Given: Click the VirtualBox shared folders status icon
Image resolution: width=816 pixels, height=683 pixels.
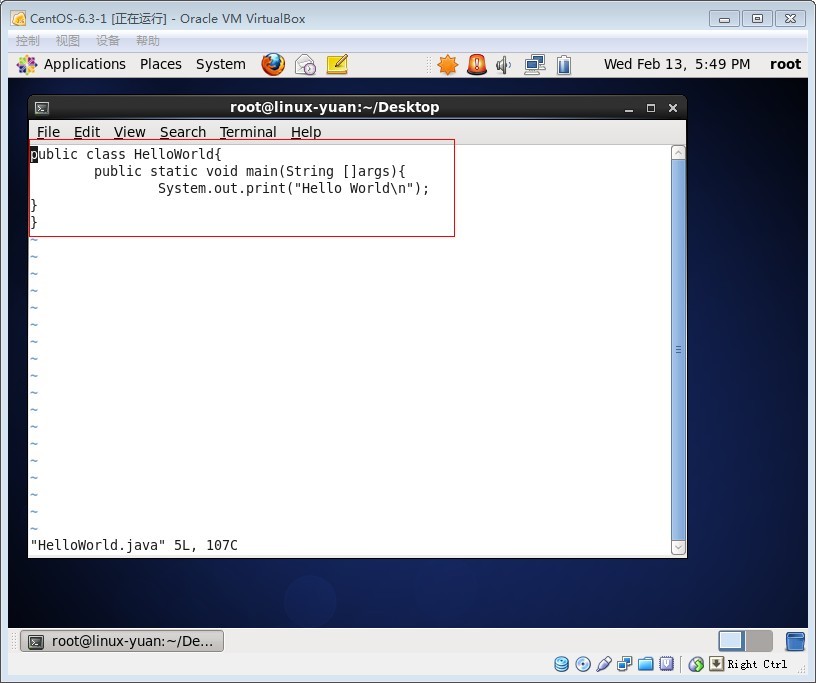Looking at the screenshot, I should pos(646,664).
